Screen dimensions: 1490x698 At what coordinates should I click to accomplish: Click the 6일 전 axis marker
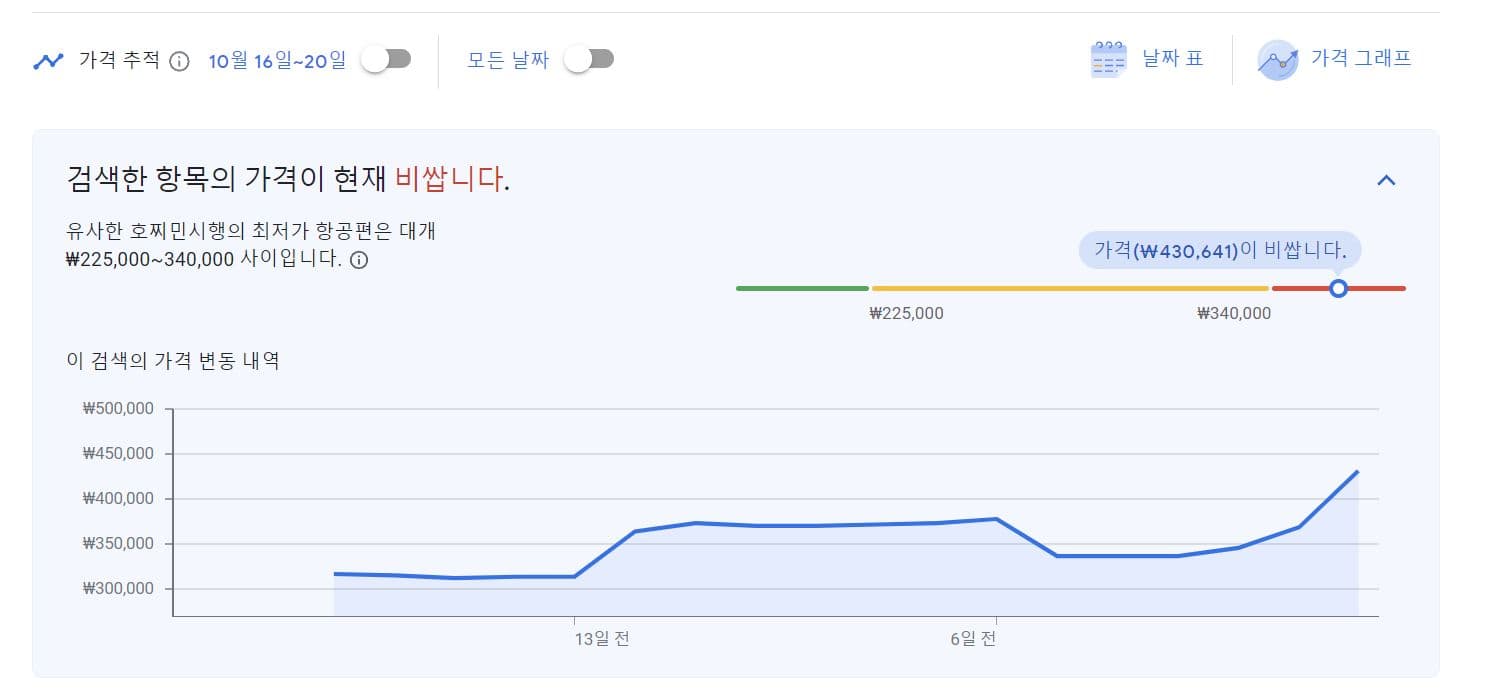tap(973, 639)
